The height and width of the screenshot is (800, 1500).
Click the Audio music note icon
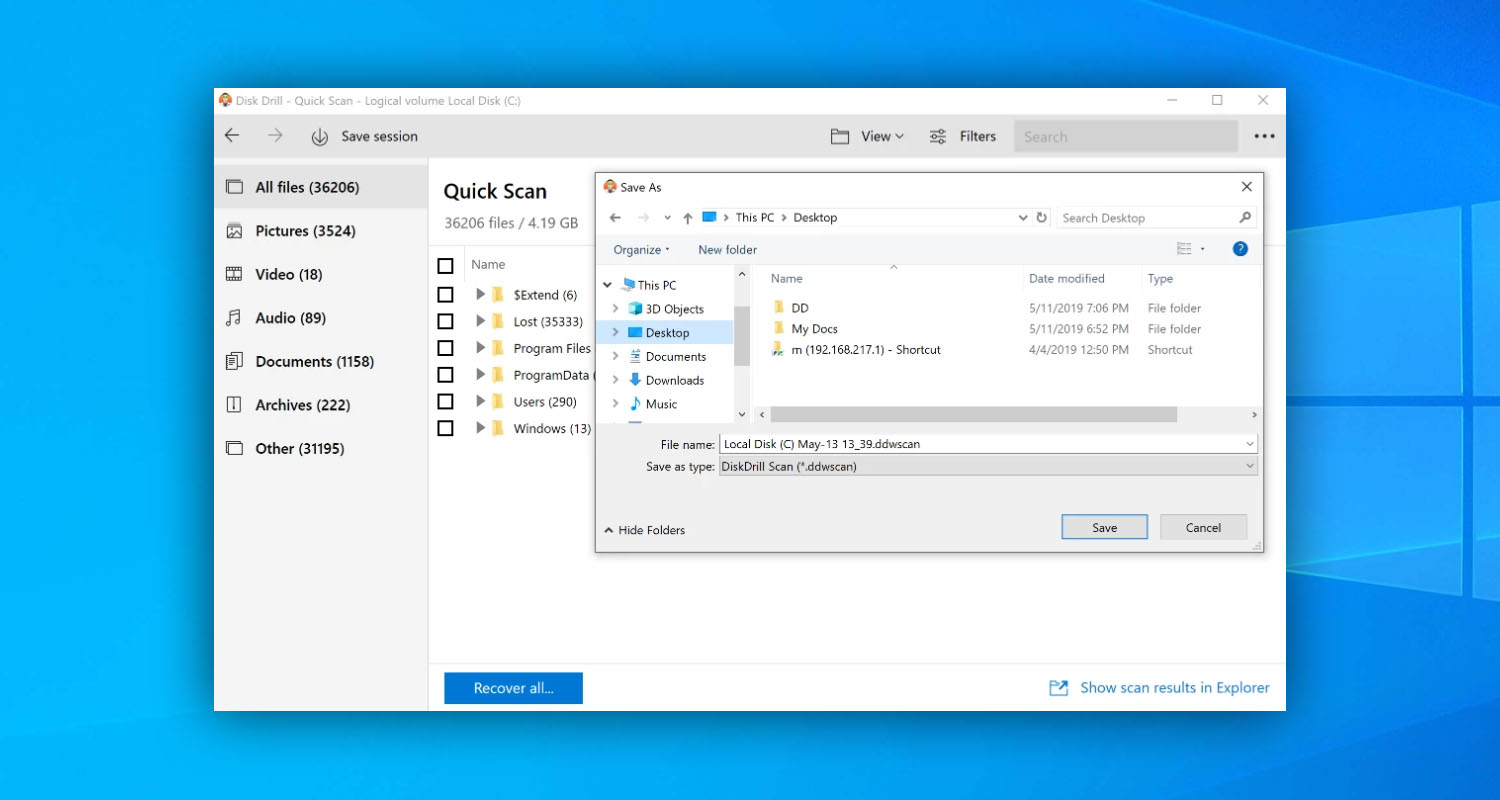[234, 318]
